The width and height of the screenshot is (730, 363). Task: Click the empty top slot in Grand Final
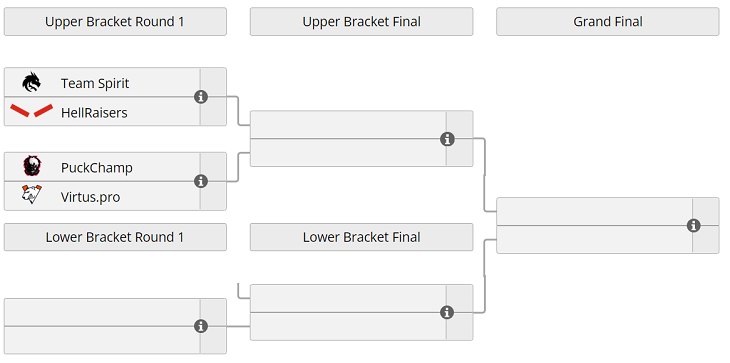pos(595,212)
